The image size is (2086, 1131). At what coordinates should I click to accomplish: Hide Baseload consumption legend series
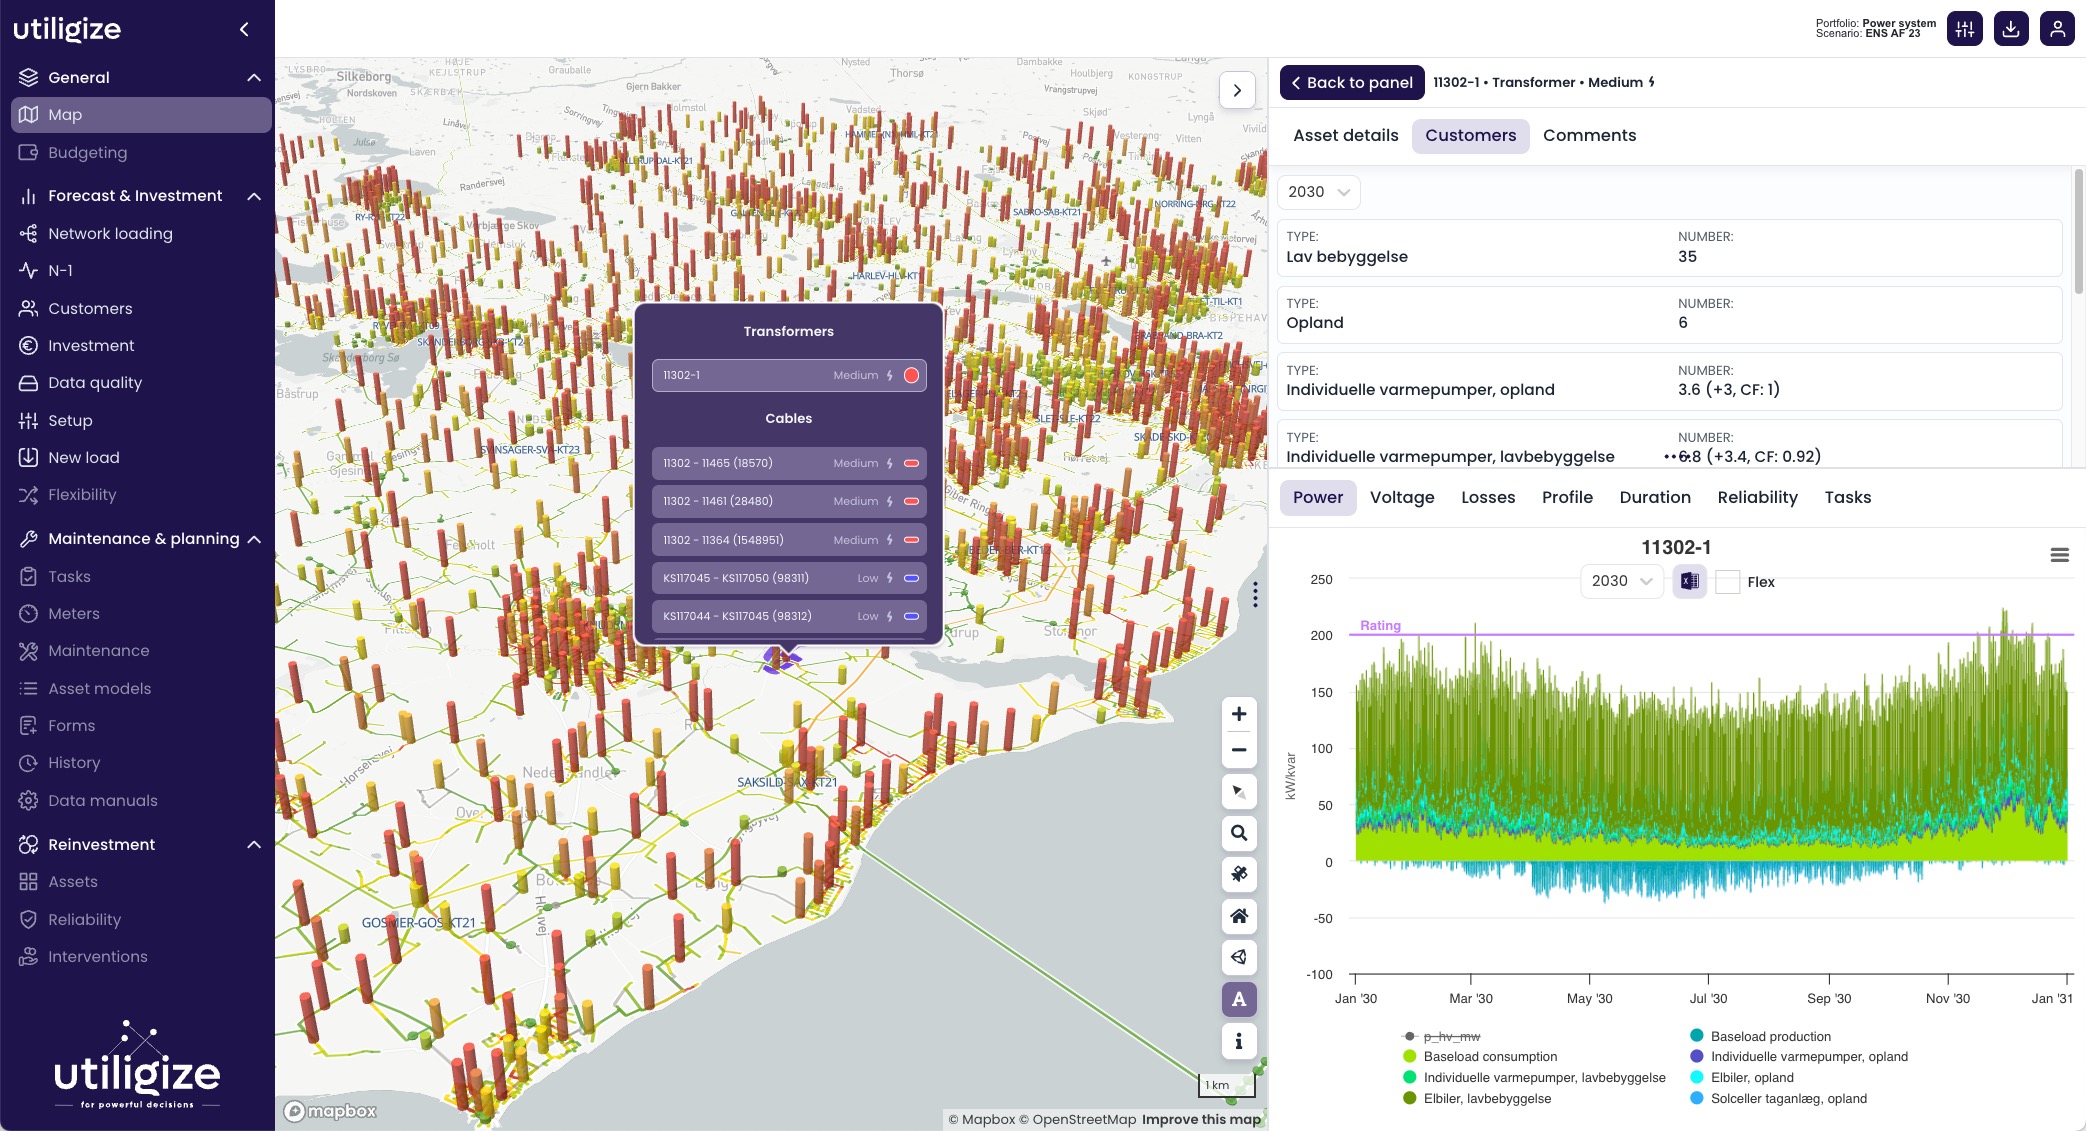coord(1489,1056)
